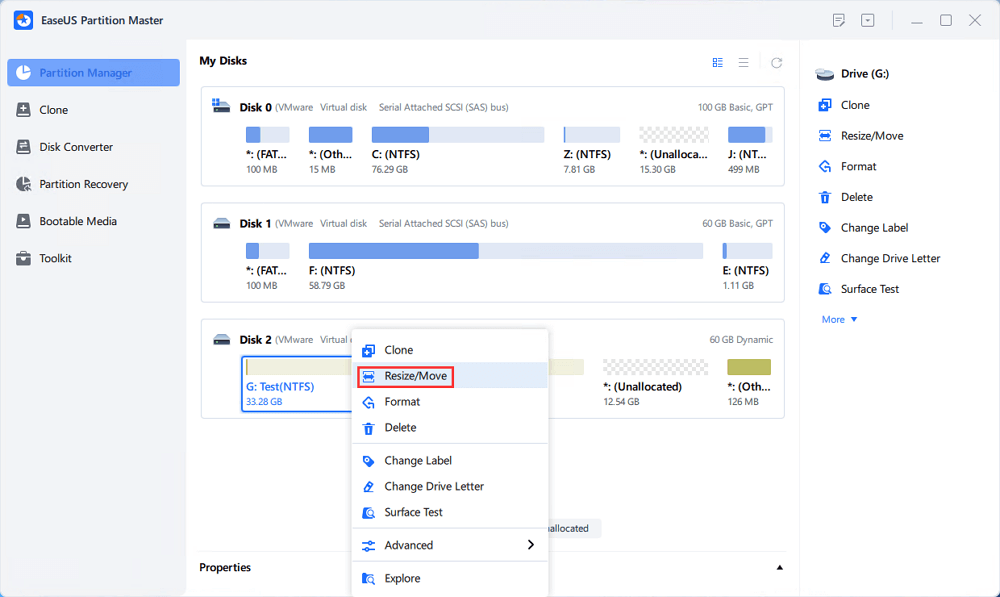The height and width of the screenshot is (597, 1000).
Task: Choose Delete from the context menu
Action: pos(450,427)
